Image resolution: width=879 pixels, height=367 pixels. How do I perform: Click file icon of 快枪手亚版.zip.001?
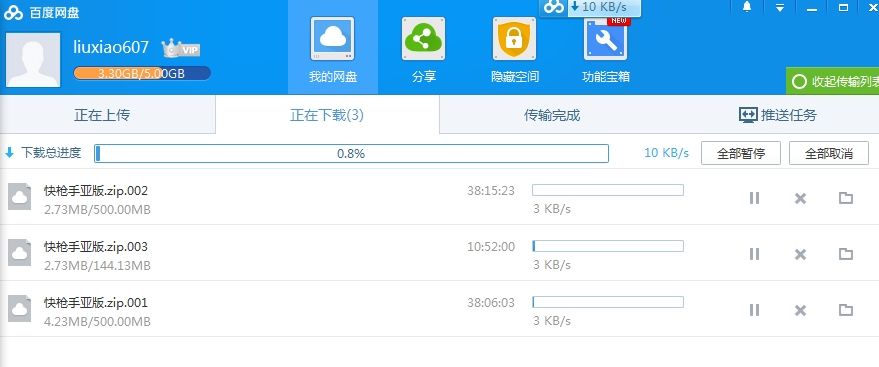click(x=20, y=309)
